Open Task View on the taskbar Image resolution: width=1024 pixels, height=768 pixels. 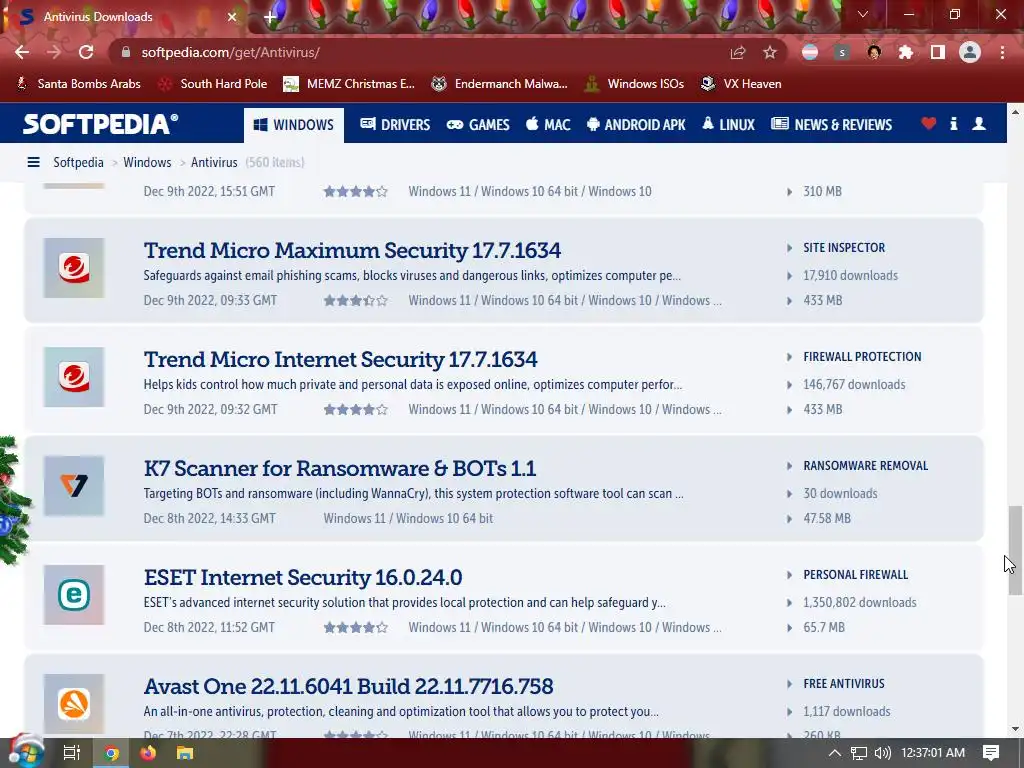(71, 753)
